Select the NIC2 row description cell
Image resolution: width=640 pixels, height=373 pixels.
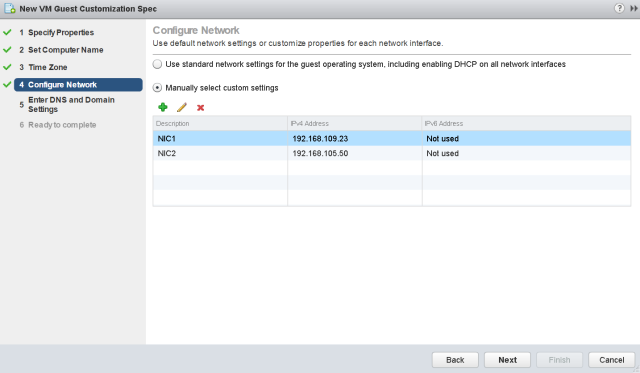(x=220, y=153)
